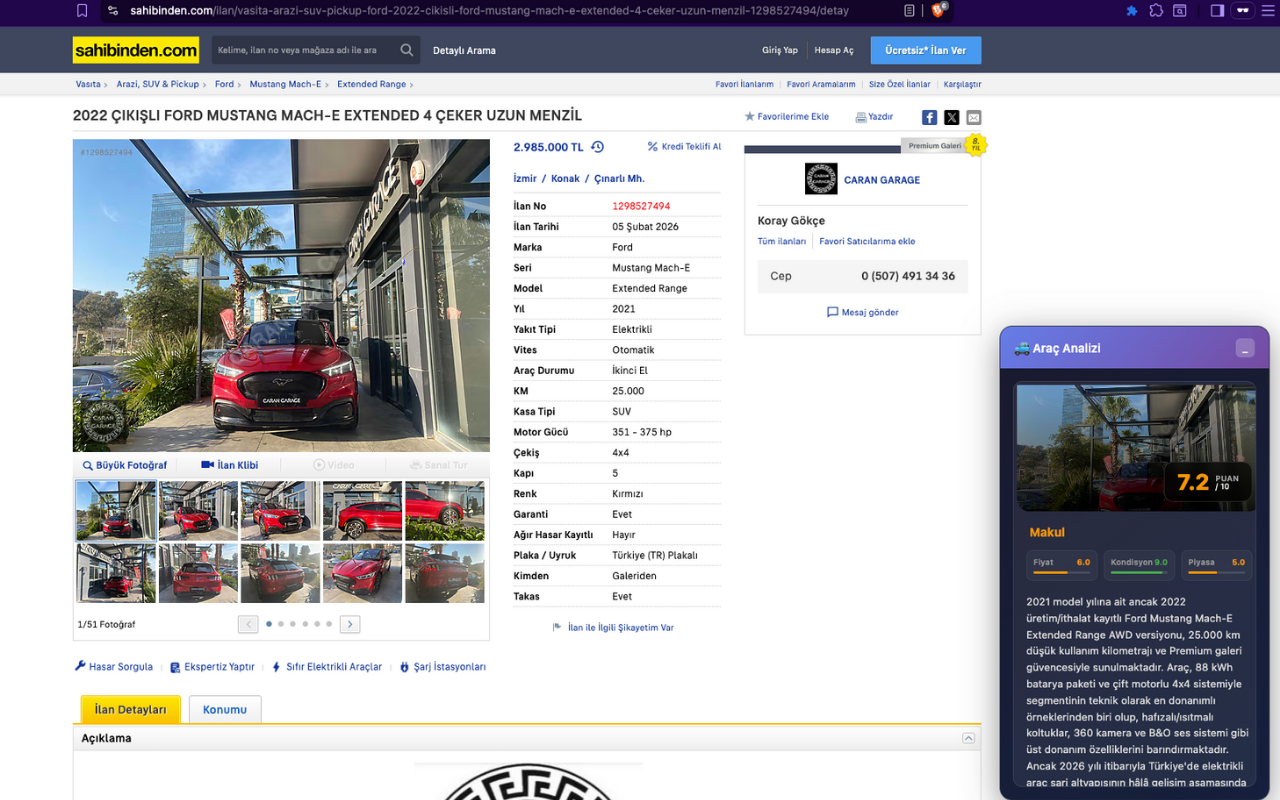The image size is (1280, 800).
Task: Send a message via Mesaj gönder
Action: tap(862, 312)
